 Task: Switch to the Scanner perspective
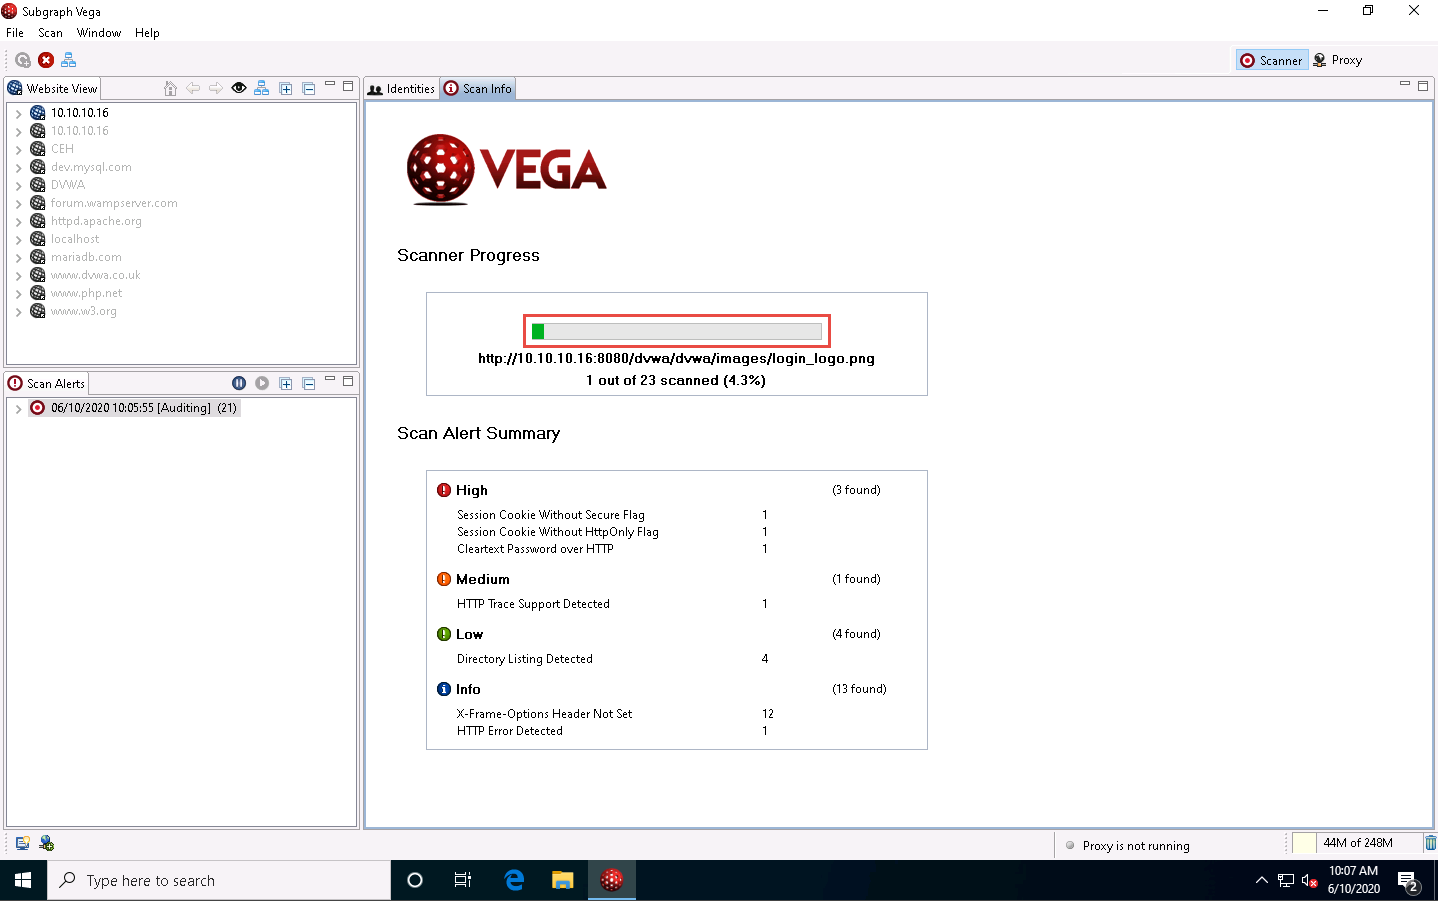1271,60
